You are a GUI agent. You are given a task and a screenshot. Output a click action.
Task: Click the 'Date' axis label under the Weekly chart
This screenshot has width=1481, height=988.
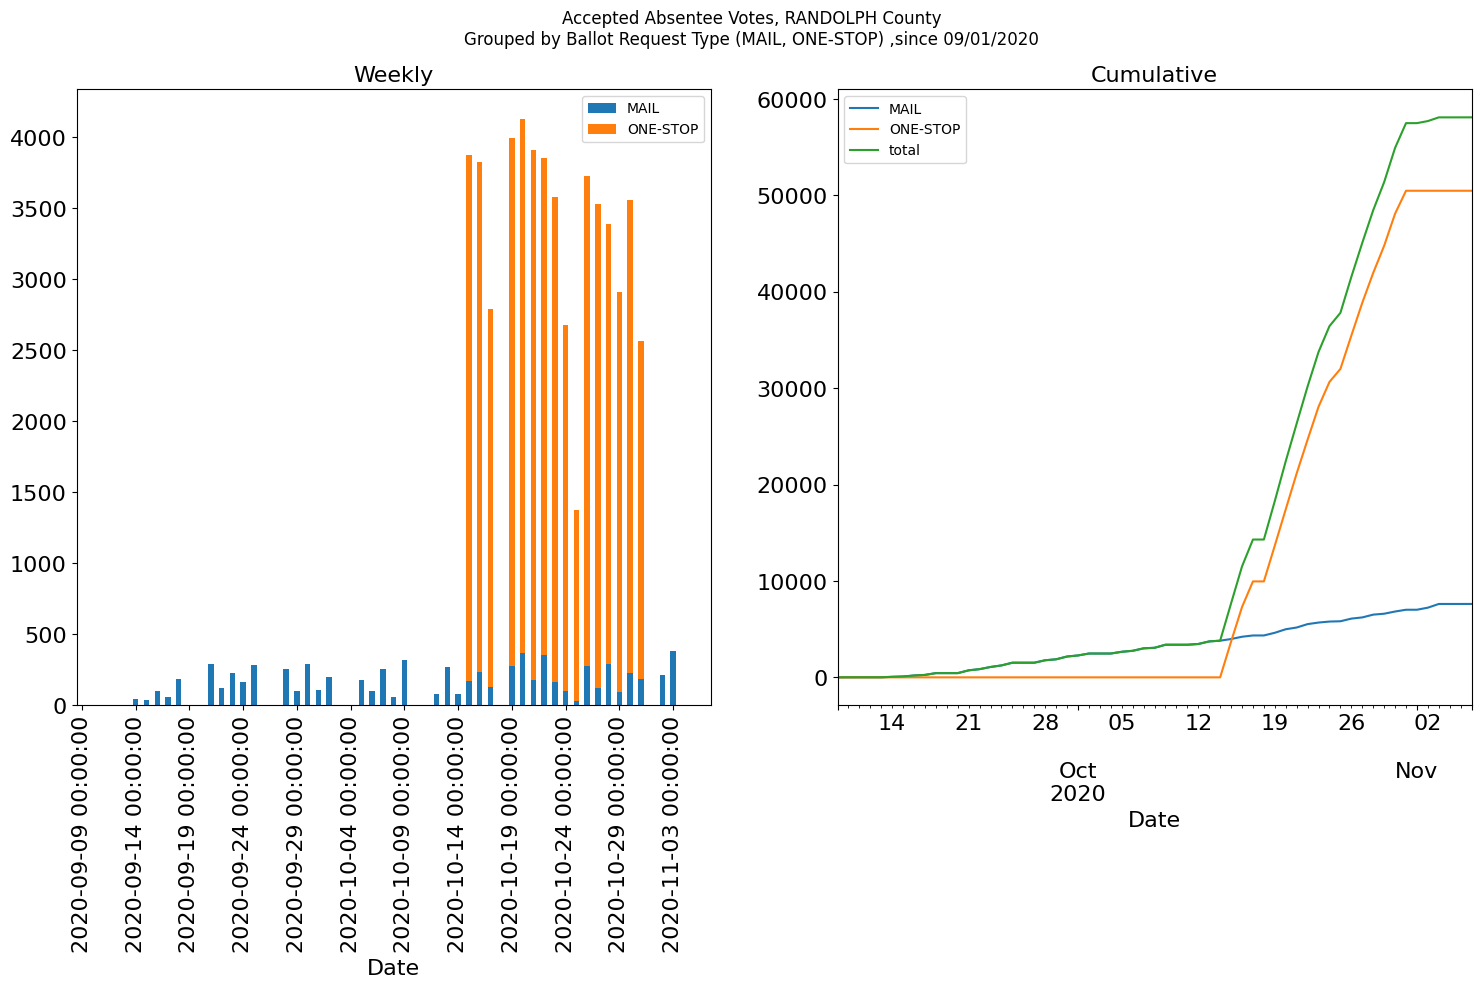[x=393, y=968]
